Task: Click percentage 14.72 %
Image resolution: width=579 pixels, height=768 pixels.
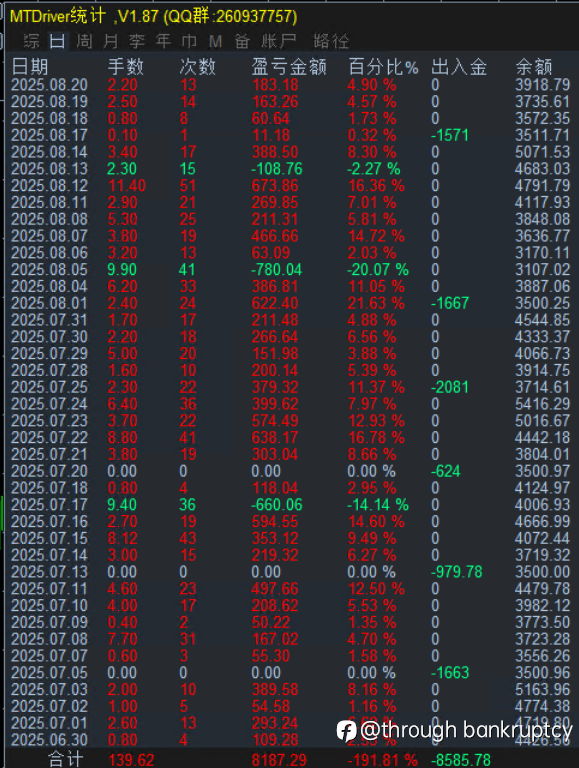Action: [376, 236]
